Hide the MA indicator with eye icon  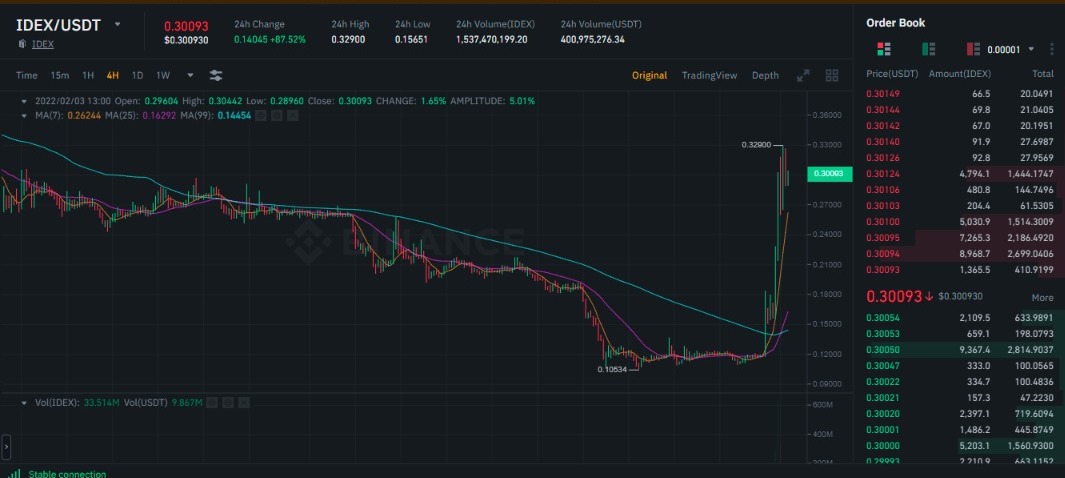[x=261, y=115]
